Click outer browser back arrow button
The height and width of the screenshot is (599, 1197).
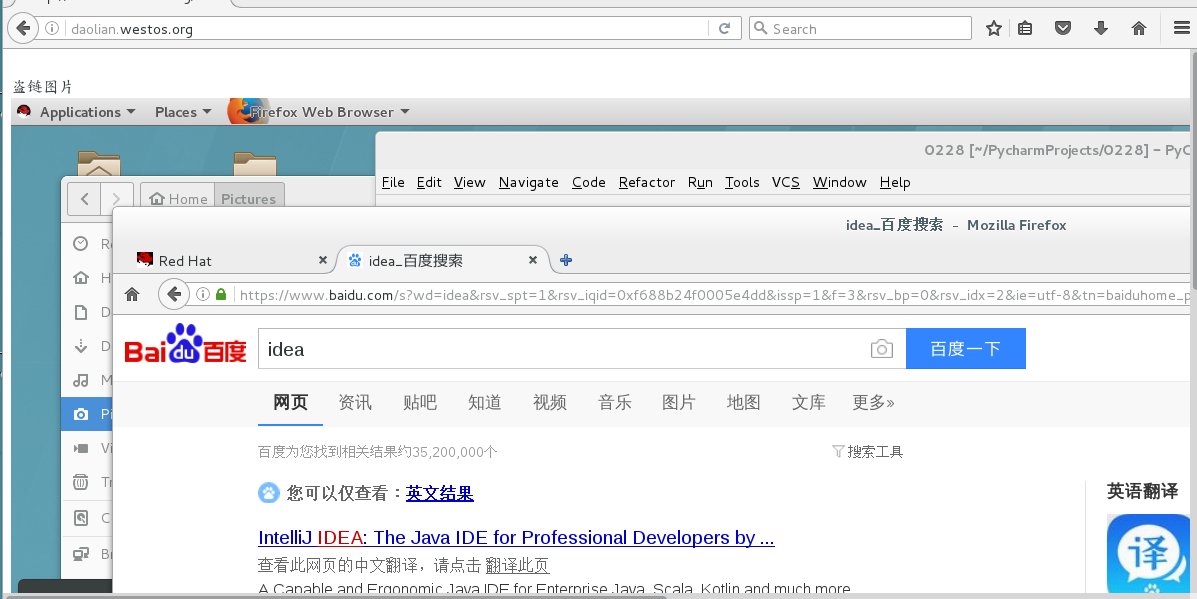coord(23,28)
